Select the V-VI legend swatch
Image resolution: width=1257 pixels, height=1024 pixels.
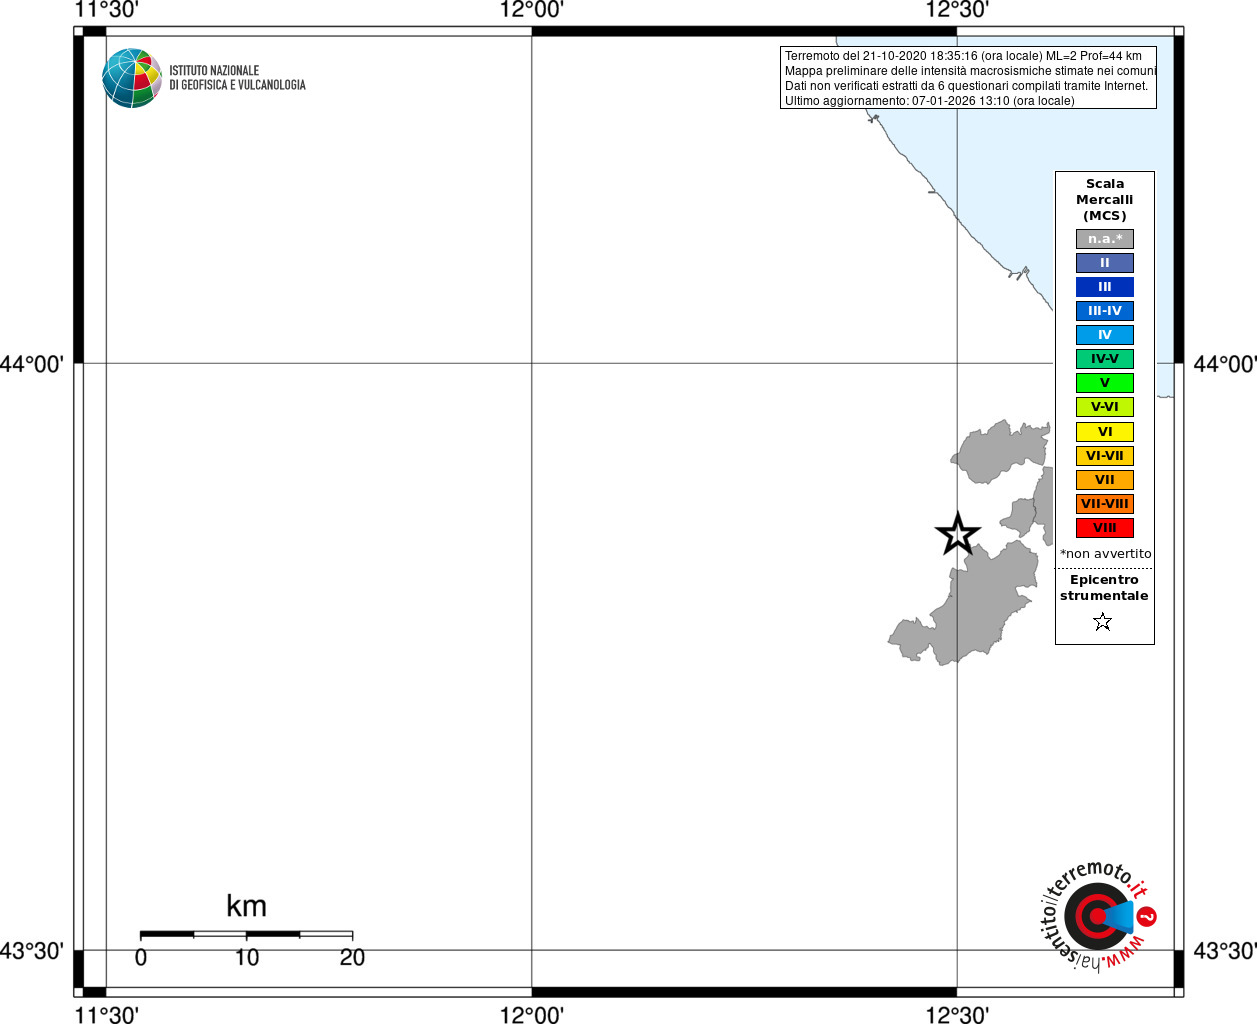point(1105,407)
